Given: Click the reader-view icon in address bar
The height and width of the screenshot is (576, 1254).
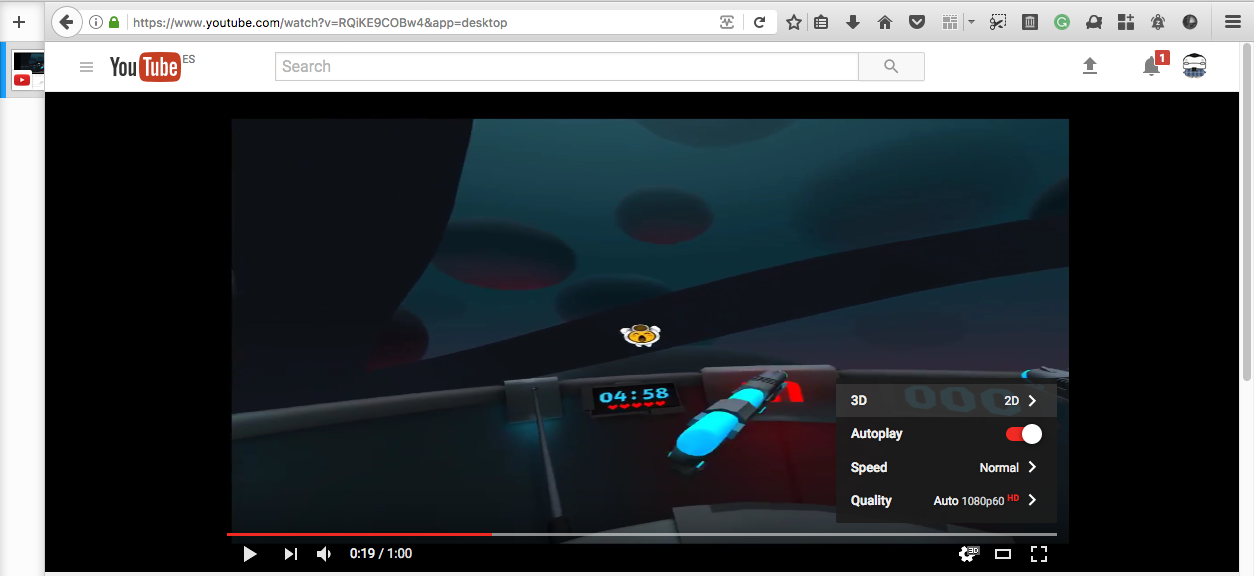Looking at the screenshot, I should point(728,22).
